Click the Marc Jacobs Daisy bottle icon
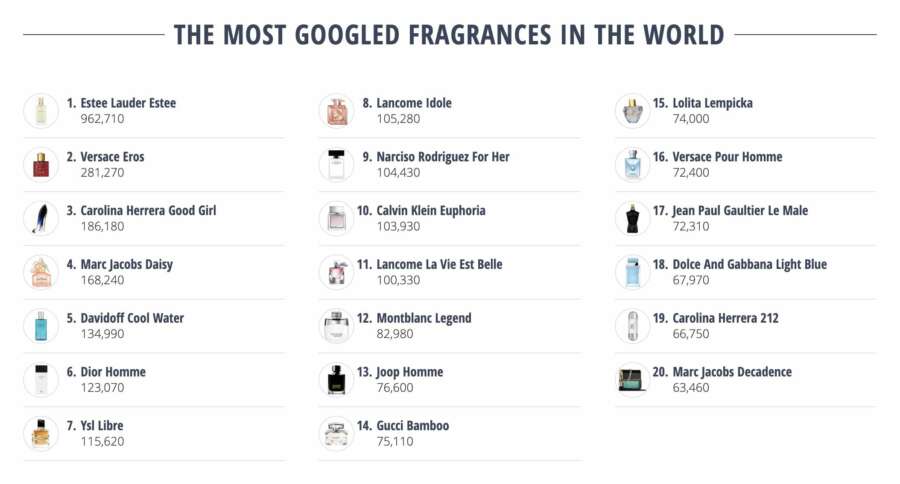The image size is (900, 484). point(41,272)
